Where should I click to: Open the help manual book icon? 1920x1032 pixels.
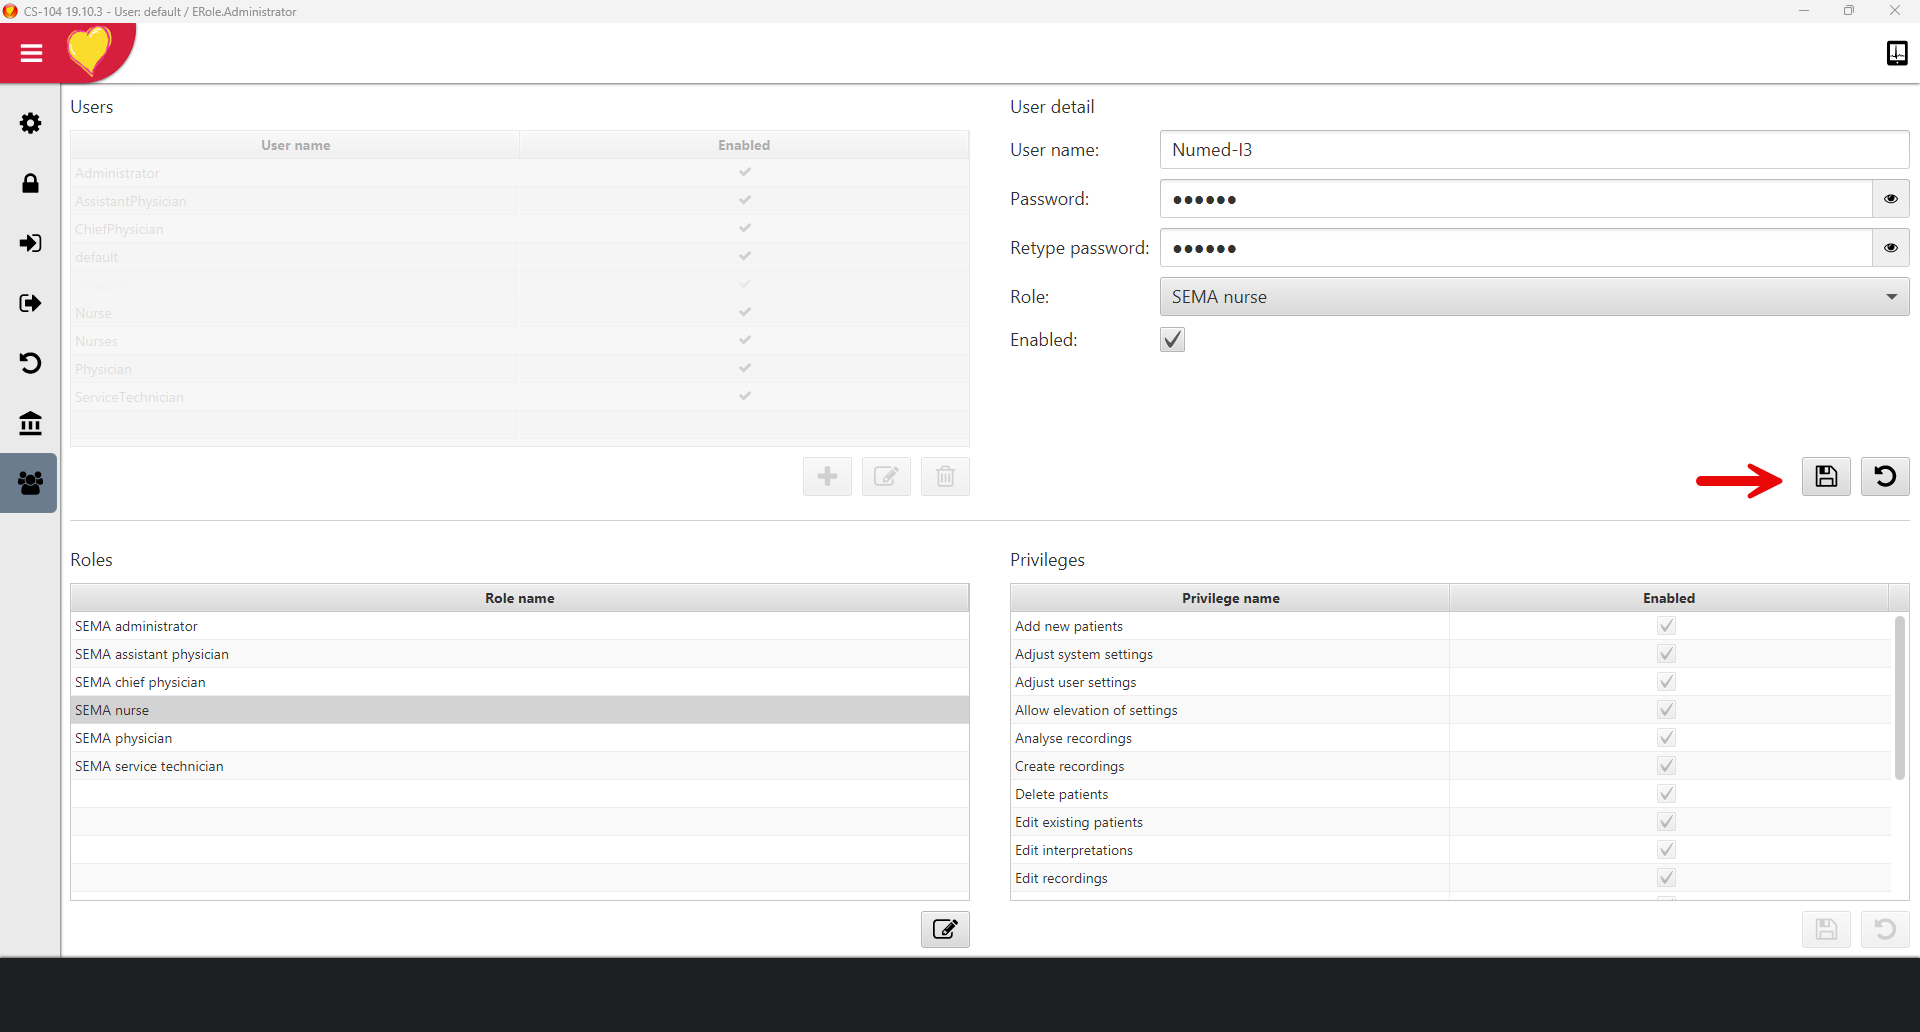pyautogui.click(x=1896, y=53)
